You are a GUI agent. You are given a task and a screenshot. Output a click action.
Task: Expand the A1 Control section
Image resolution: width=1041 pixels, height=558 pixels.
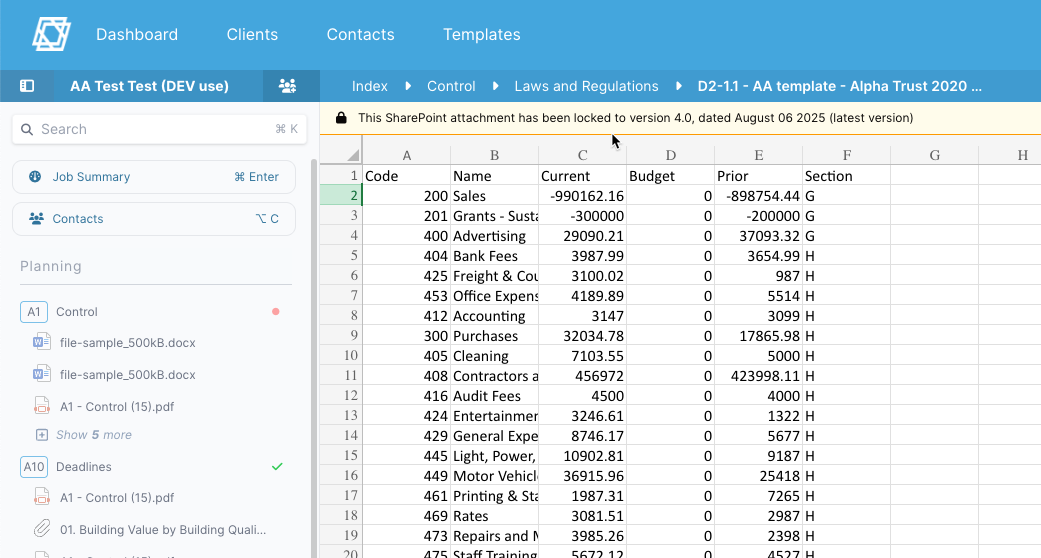pos(76,312)
